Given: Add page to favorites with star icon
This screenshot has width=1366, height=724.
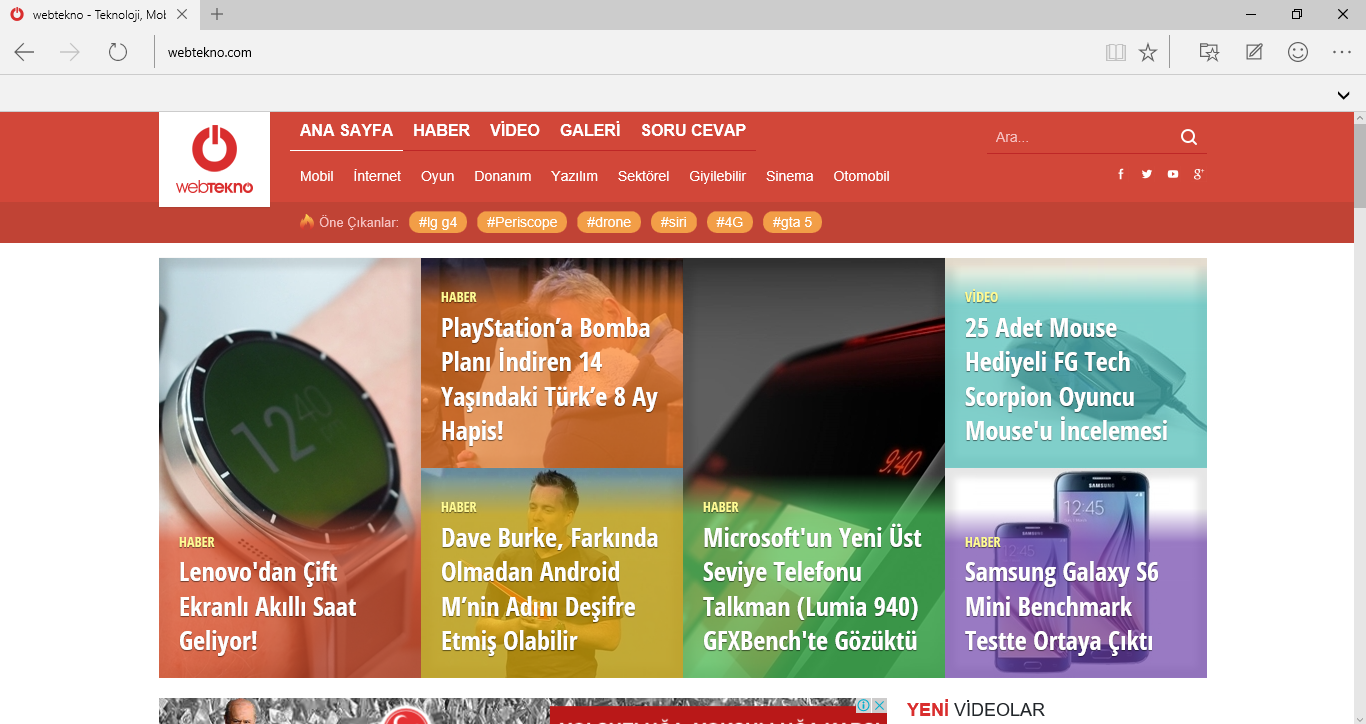Looking at the screenshot, I should coord(1148,52).
